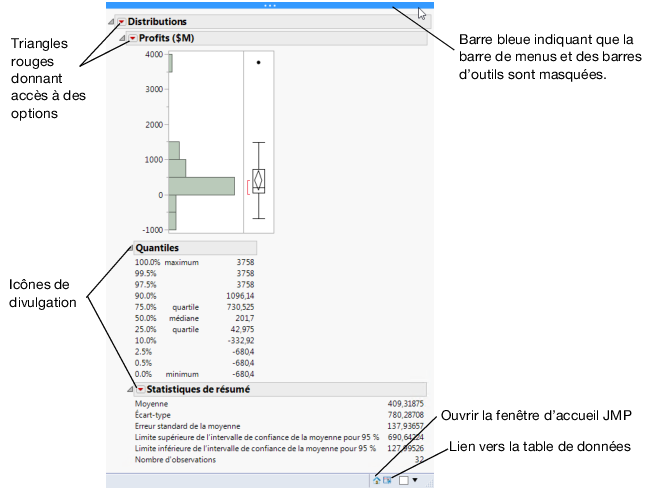Click the 4000 axis label on histogram
Image resolution: width=660 pixels, height=493 pixels.
(x=154, y=54)
